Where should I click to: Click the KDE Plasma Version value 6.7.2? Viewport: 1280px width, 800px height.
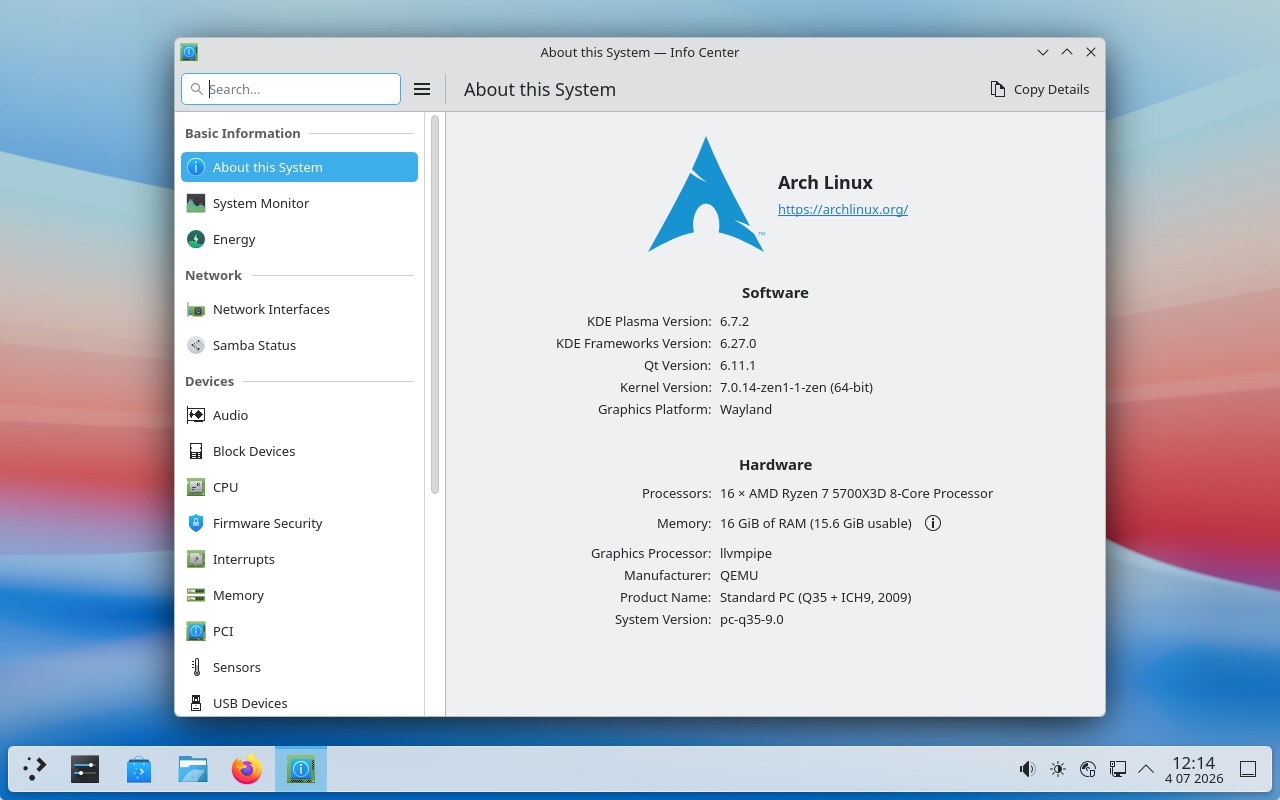coord(734,321)
